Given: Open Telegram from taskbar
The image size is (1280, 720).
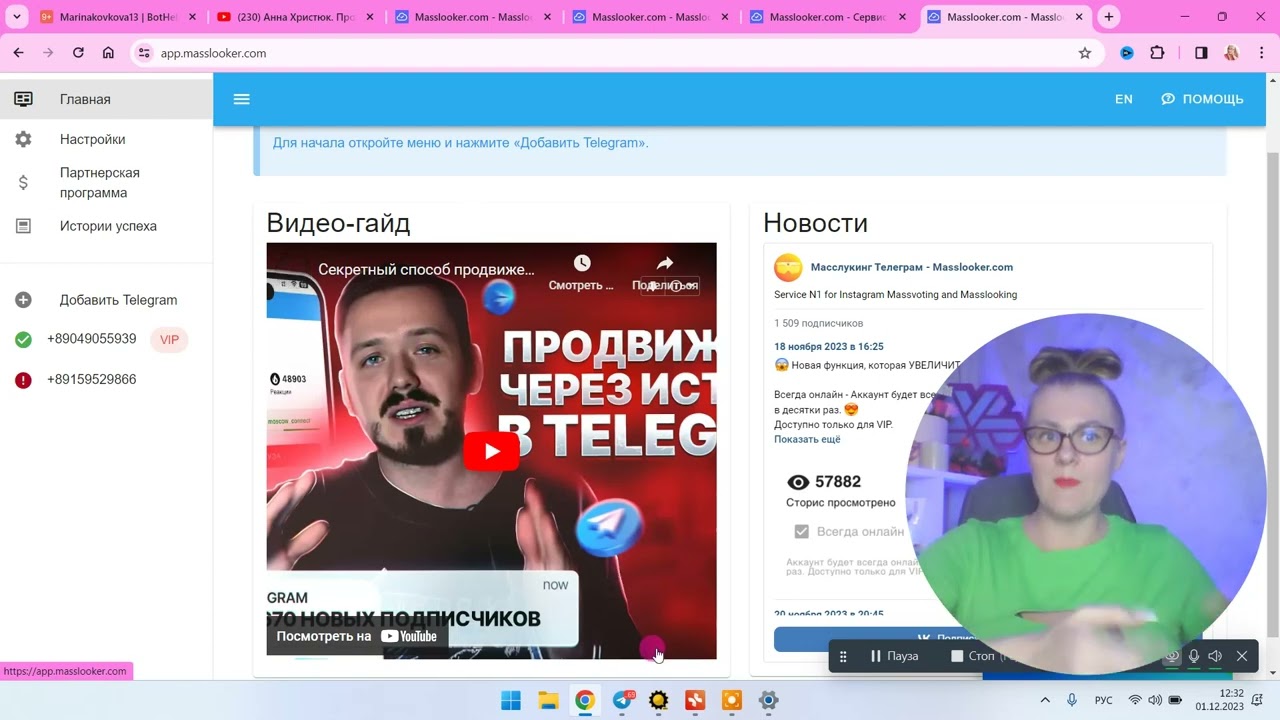Looking at the screenshot, I should tap(622, 700).
